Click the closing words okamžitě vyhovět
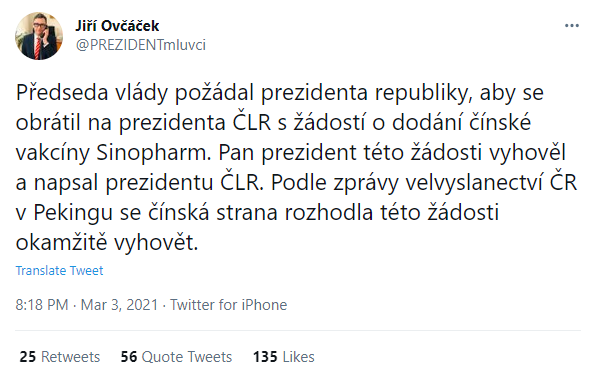Image resolution: width=597 pixels, height=373 pixels. pyautogui.click(x=107, y=242)
